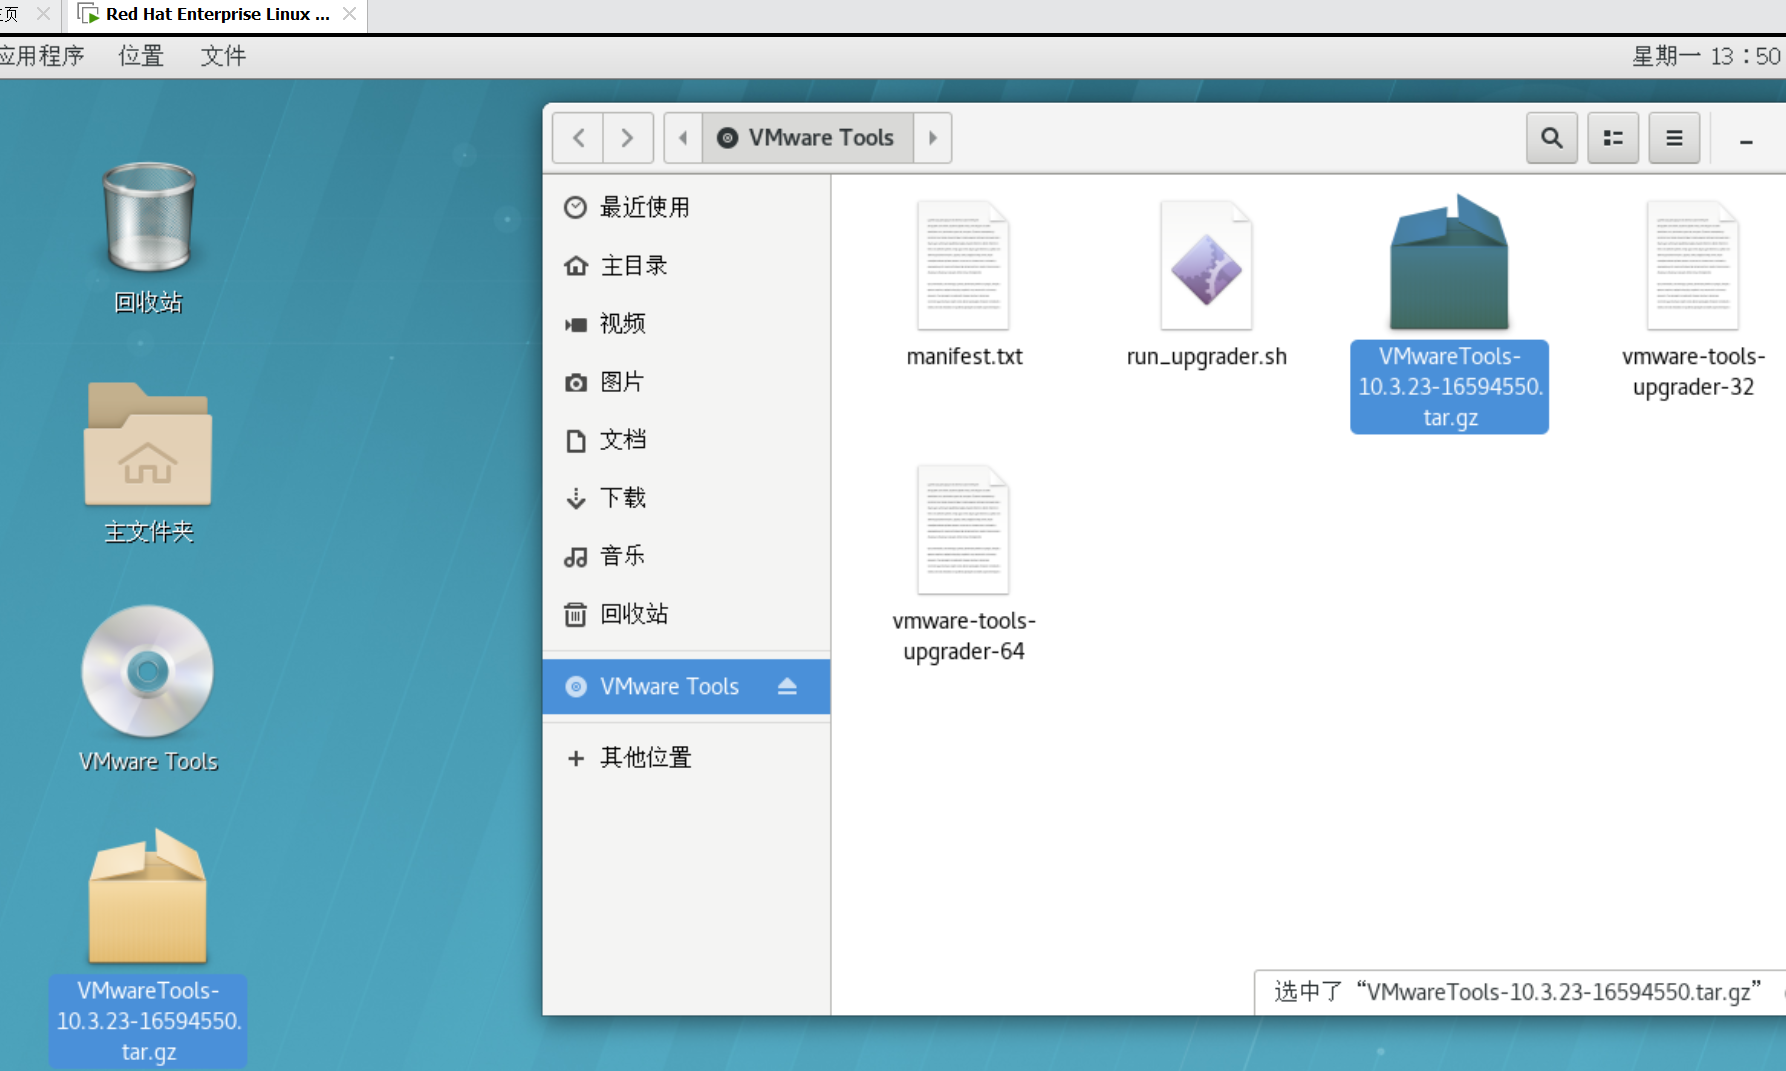Viewport: 1786px width, 1071px height.
Task: Open Music (音乐) sidebar location
Action: [x=686, y=555]
